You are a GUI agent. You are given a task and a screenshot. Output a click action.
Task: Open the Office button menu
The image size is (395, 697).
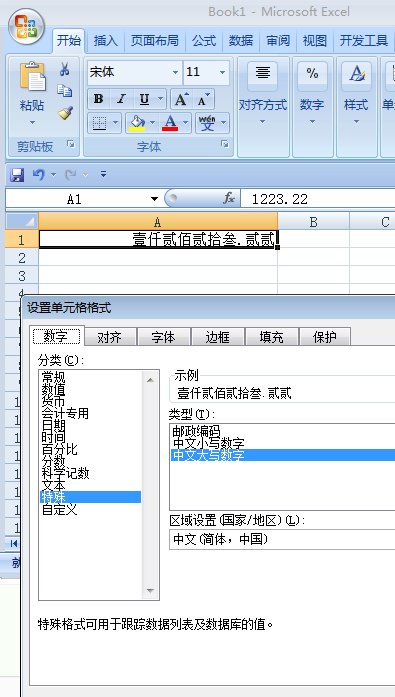coord(26,27)
